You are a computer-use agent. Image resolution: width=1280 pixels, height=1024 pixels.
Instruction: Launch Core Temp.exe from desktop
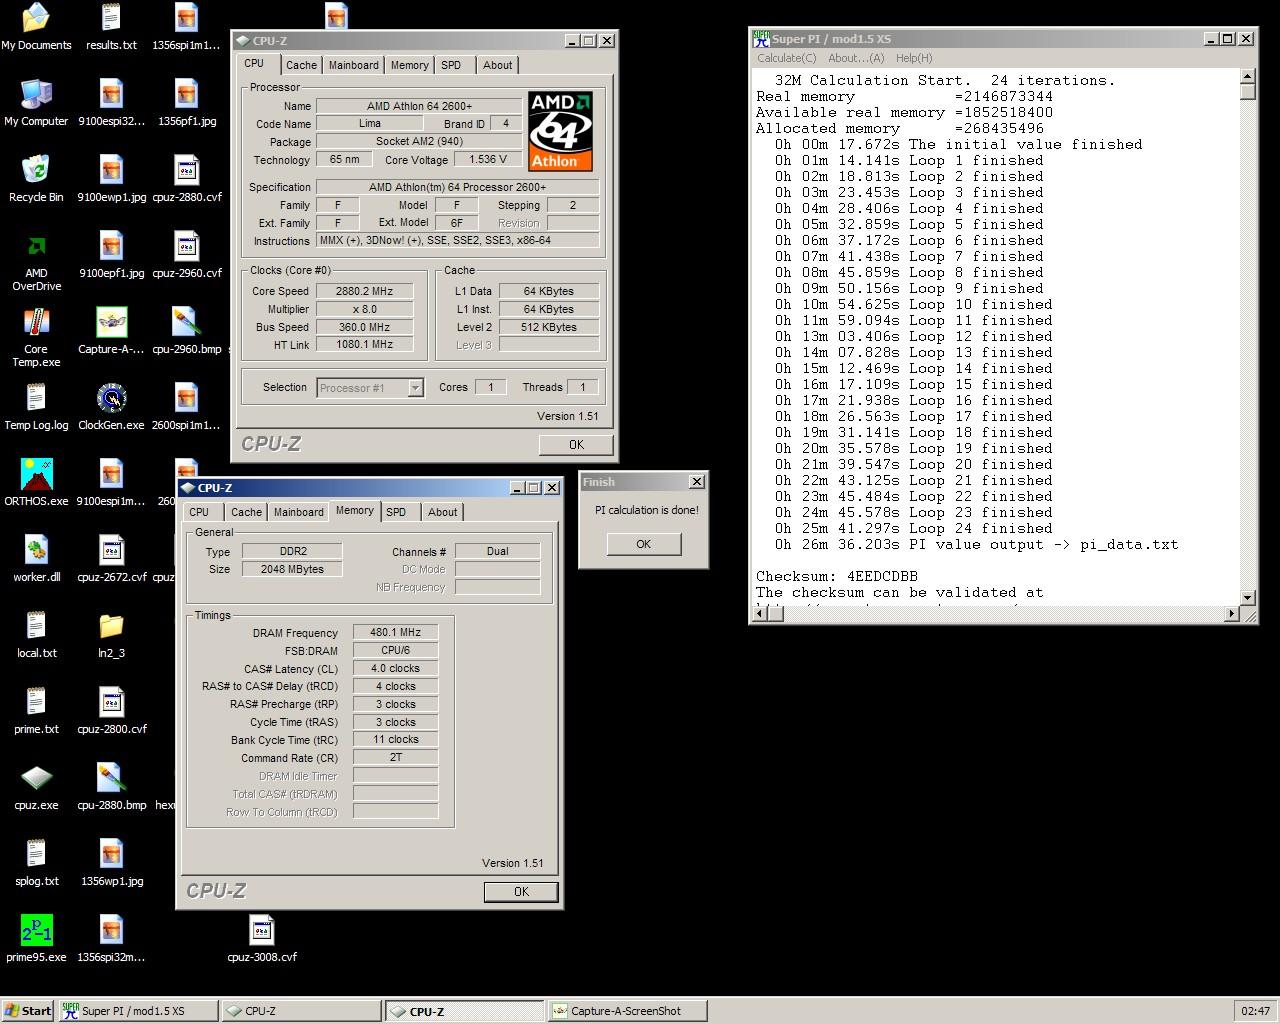36,337
